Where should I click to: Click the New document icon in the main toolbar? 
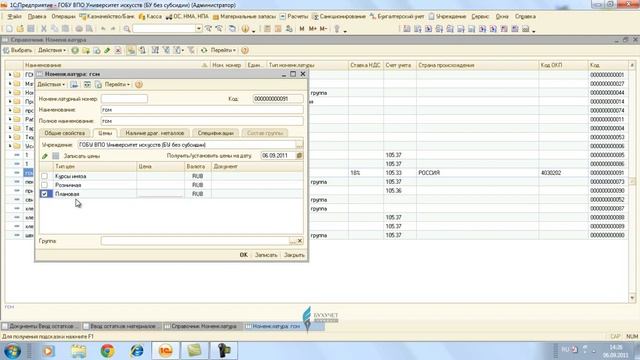(x=9, y=29)
